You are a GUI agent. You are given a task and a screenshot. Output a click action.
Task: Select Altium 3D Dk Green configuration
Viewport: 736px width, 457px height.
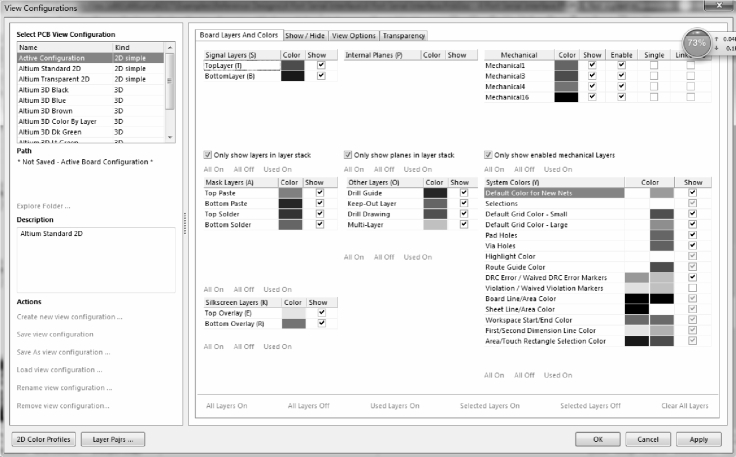(x=91, y=132)
